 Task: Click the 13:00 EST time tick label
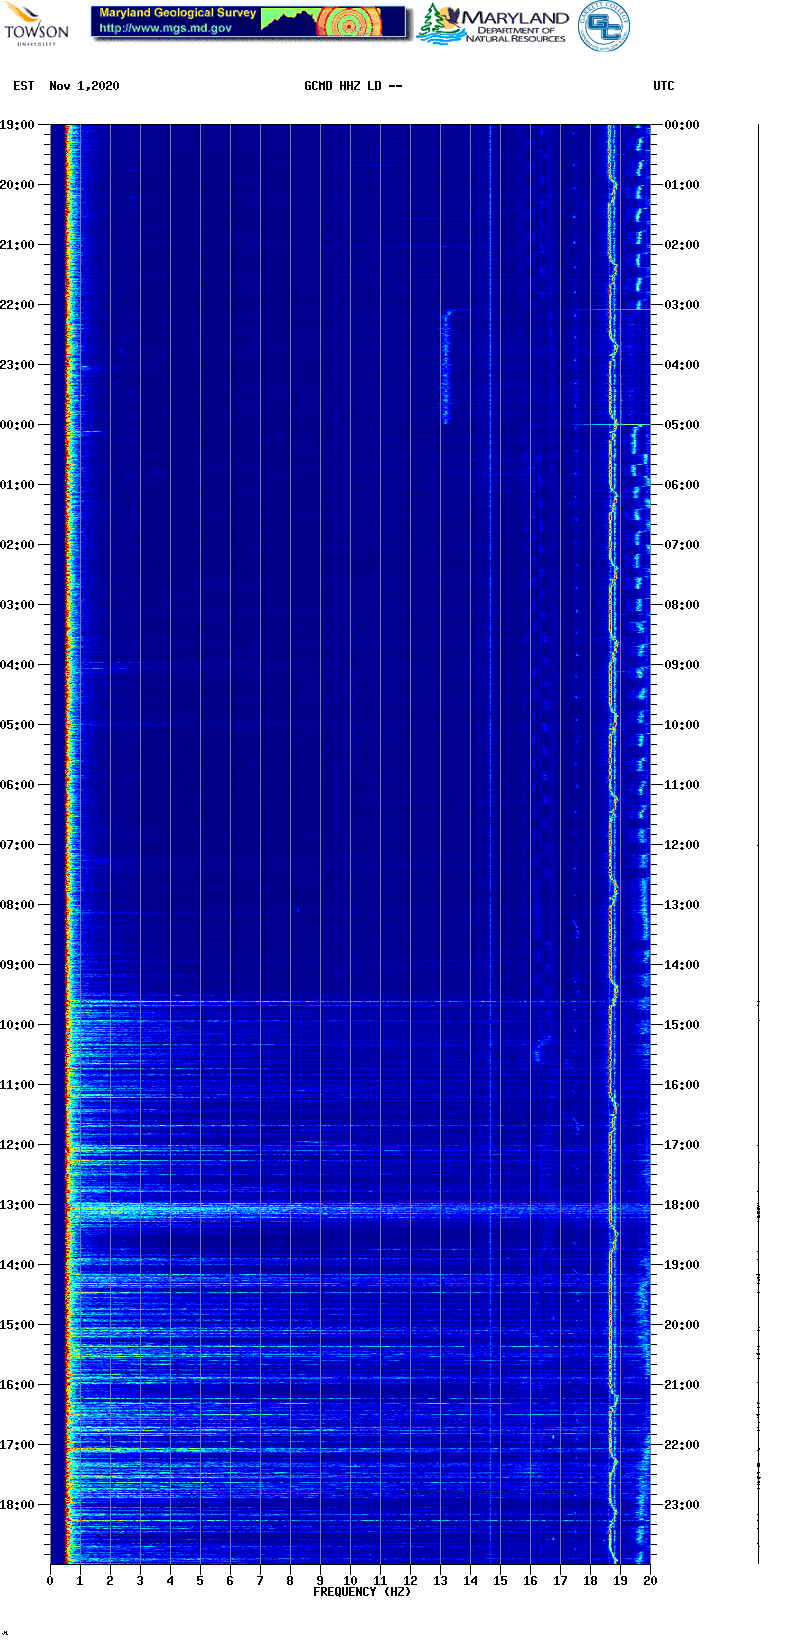[17, 1205]
